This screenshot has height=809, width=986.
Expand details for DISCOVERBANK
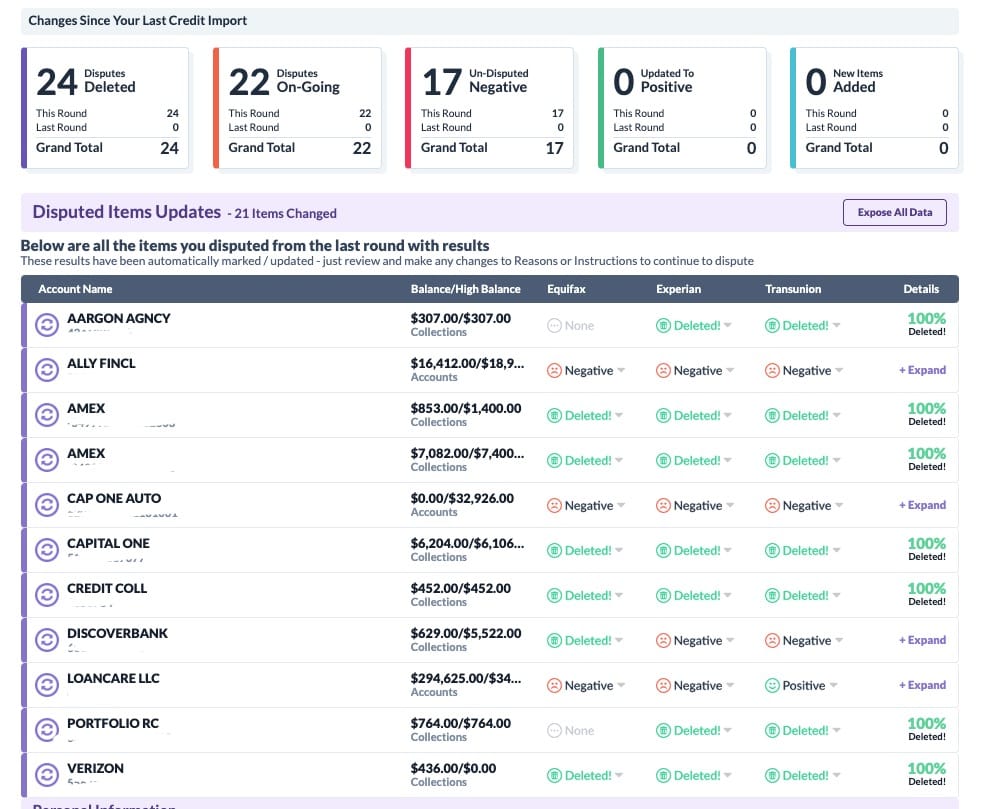click(x=922, y=640)
